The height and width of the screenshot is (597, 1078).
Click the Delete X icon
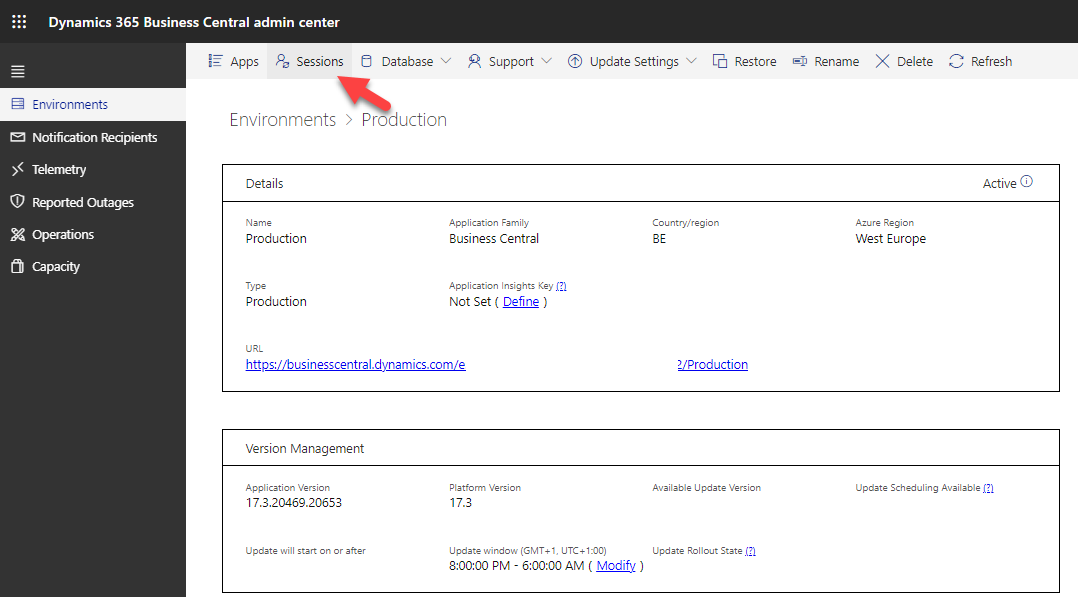coord(882,61)
